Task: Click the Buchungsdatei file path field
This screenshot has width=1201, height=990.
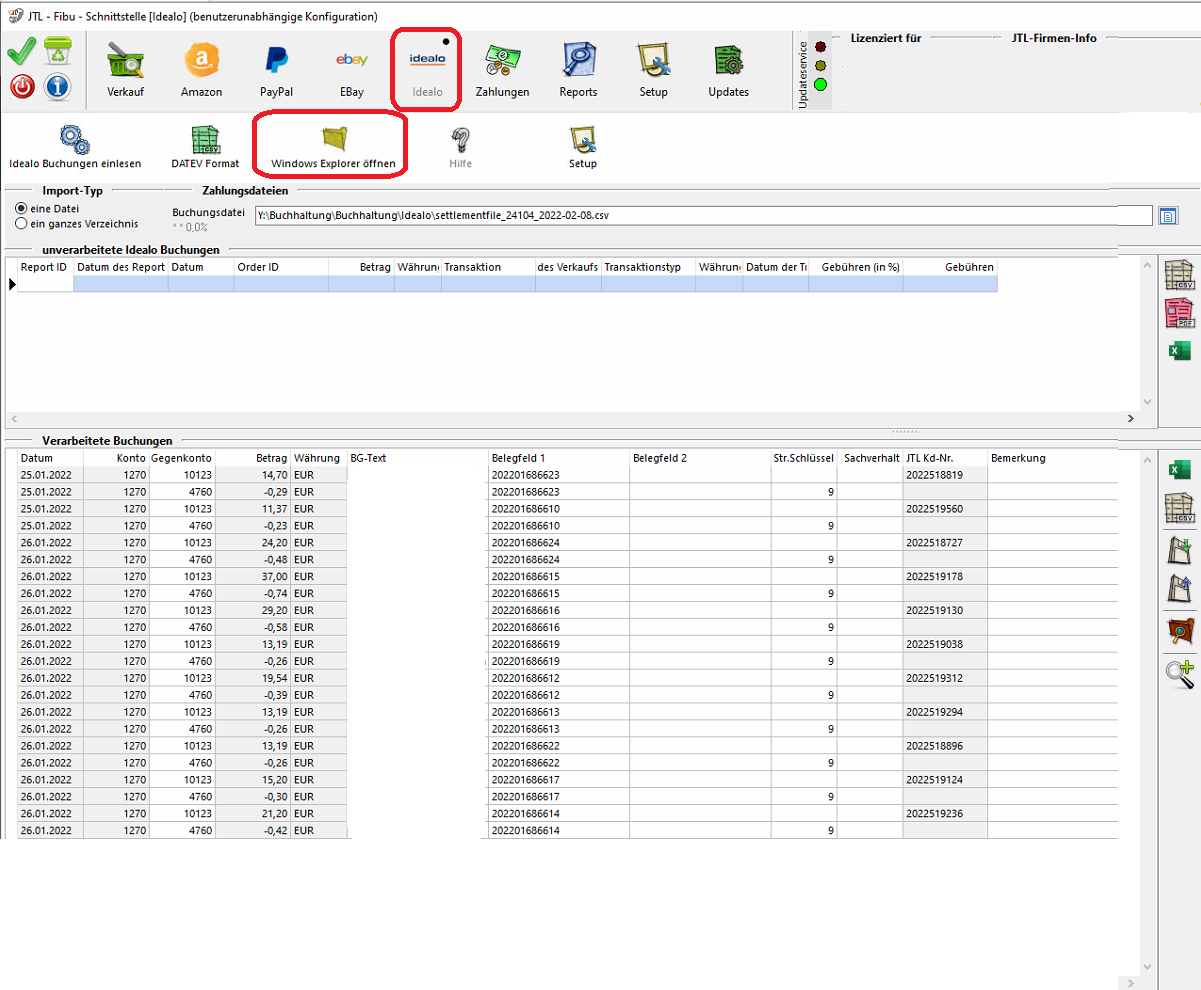Action: [700, 215]
